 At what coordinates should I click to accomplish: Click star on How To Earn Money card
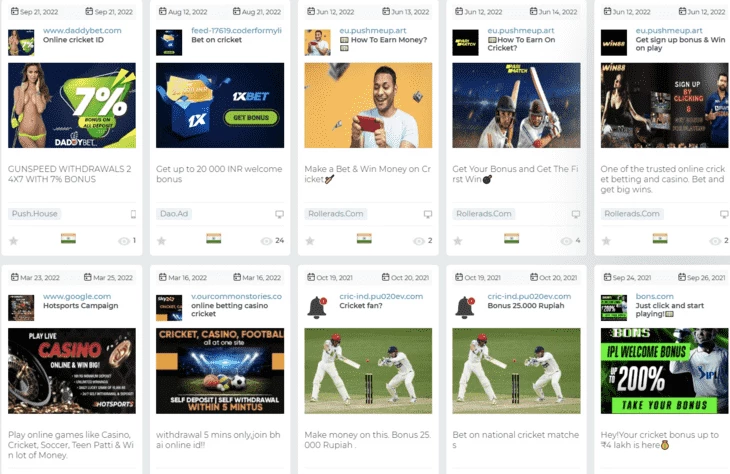click(x=310, y=241)
